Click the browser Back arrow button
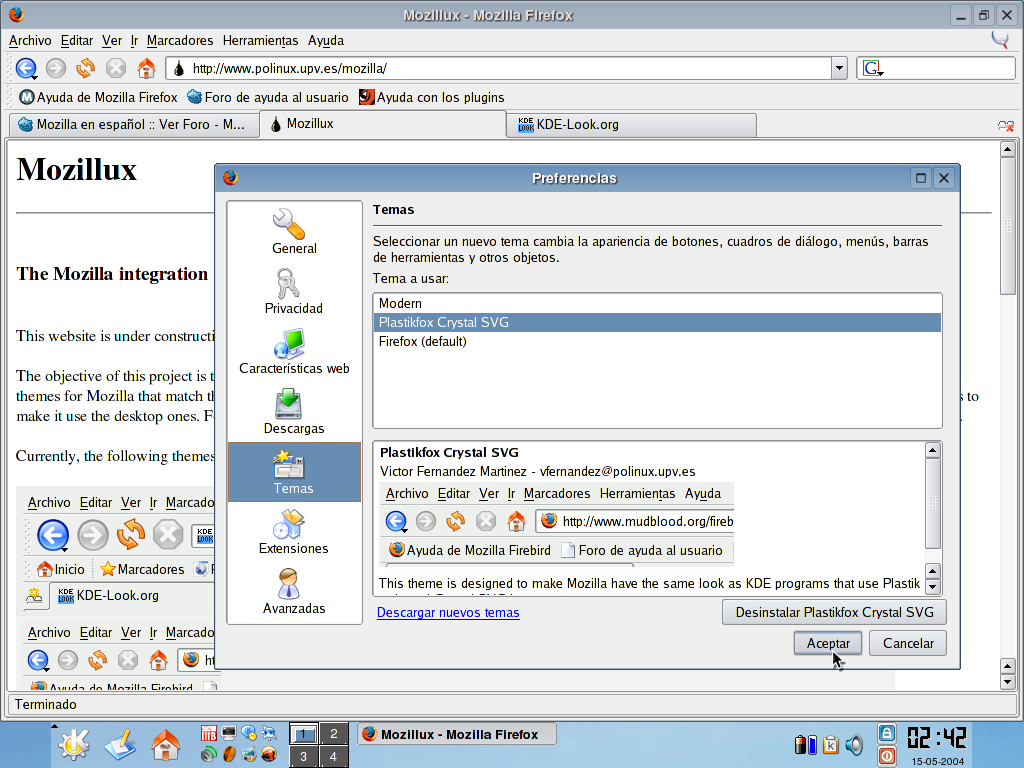The height and width of the screenshot is (768, 1024). pyautogui.click(x=26, y=68)
